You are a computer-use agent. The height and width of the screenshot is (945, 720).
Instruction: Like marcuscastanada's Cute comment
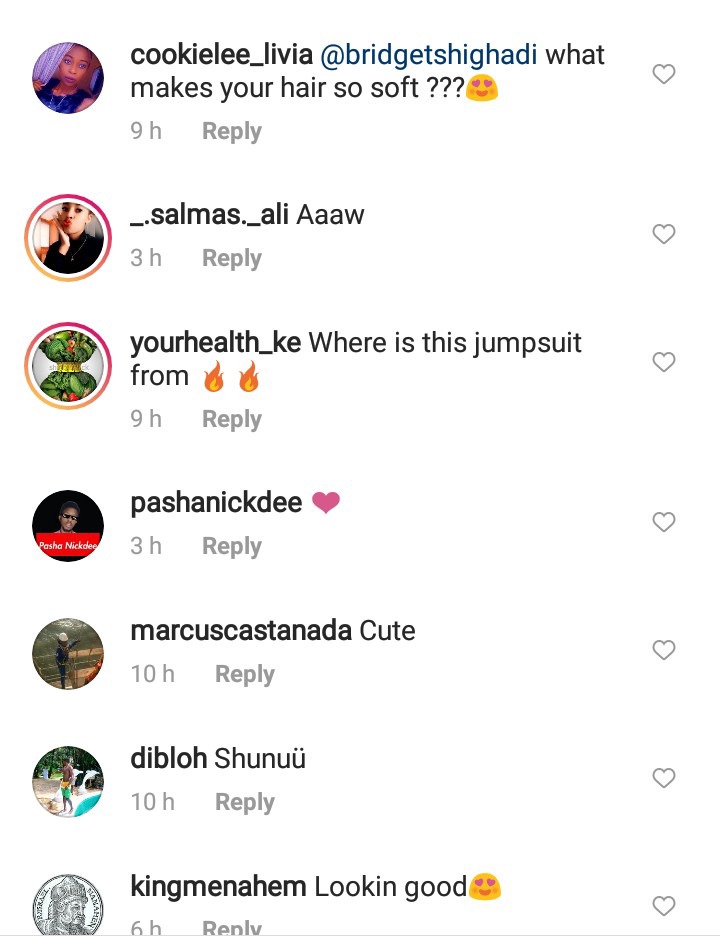[663, 650]
